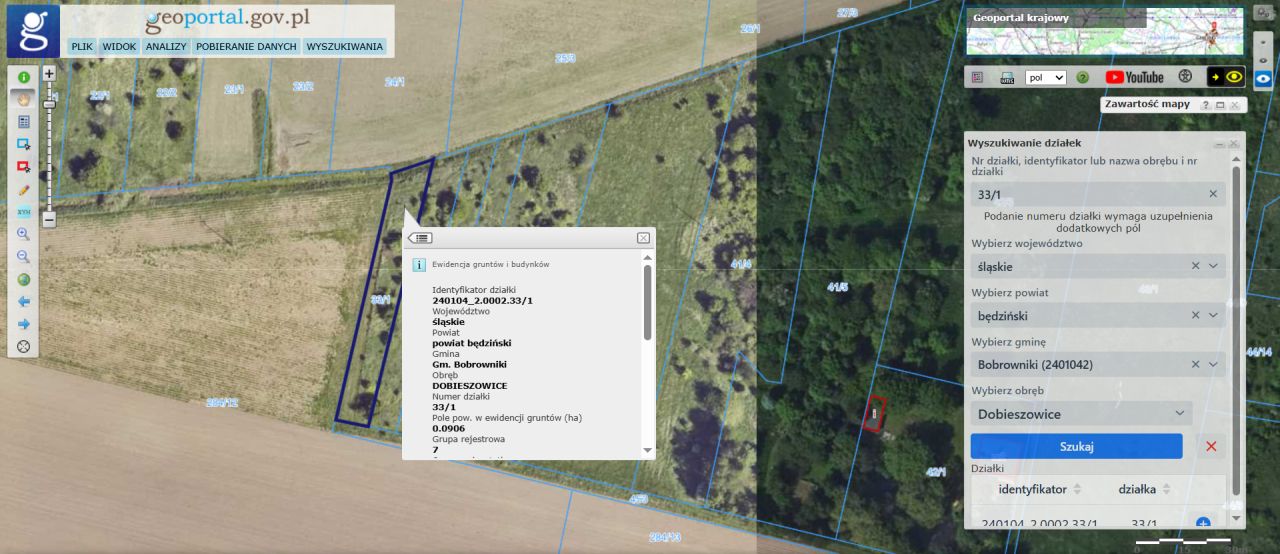Open the YouTube channel link
Screen dimensions: 1280x554
1134,77
